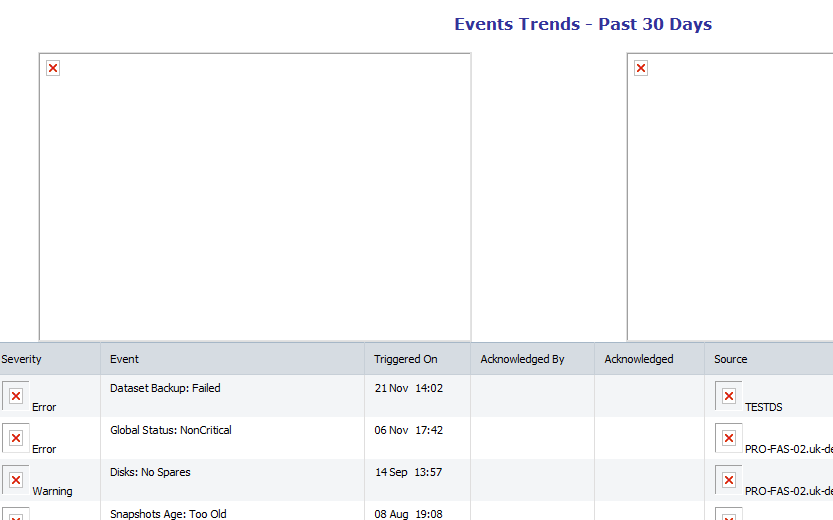Sort table by Severity column header
The height and width of the screenshot is (520, 833).
pos(22,359)
